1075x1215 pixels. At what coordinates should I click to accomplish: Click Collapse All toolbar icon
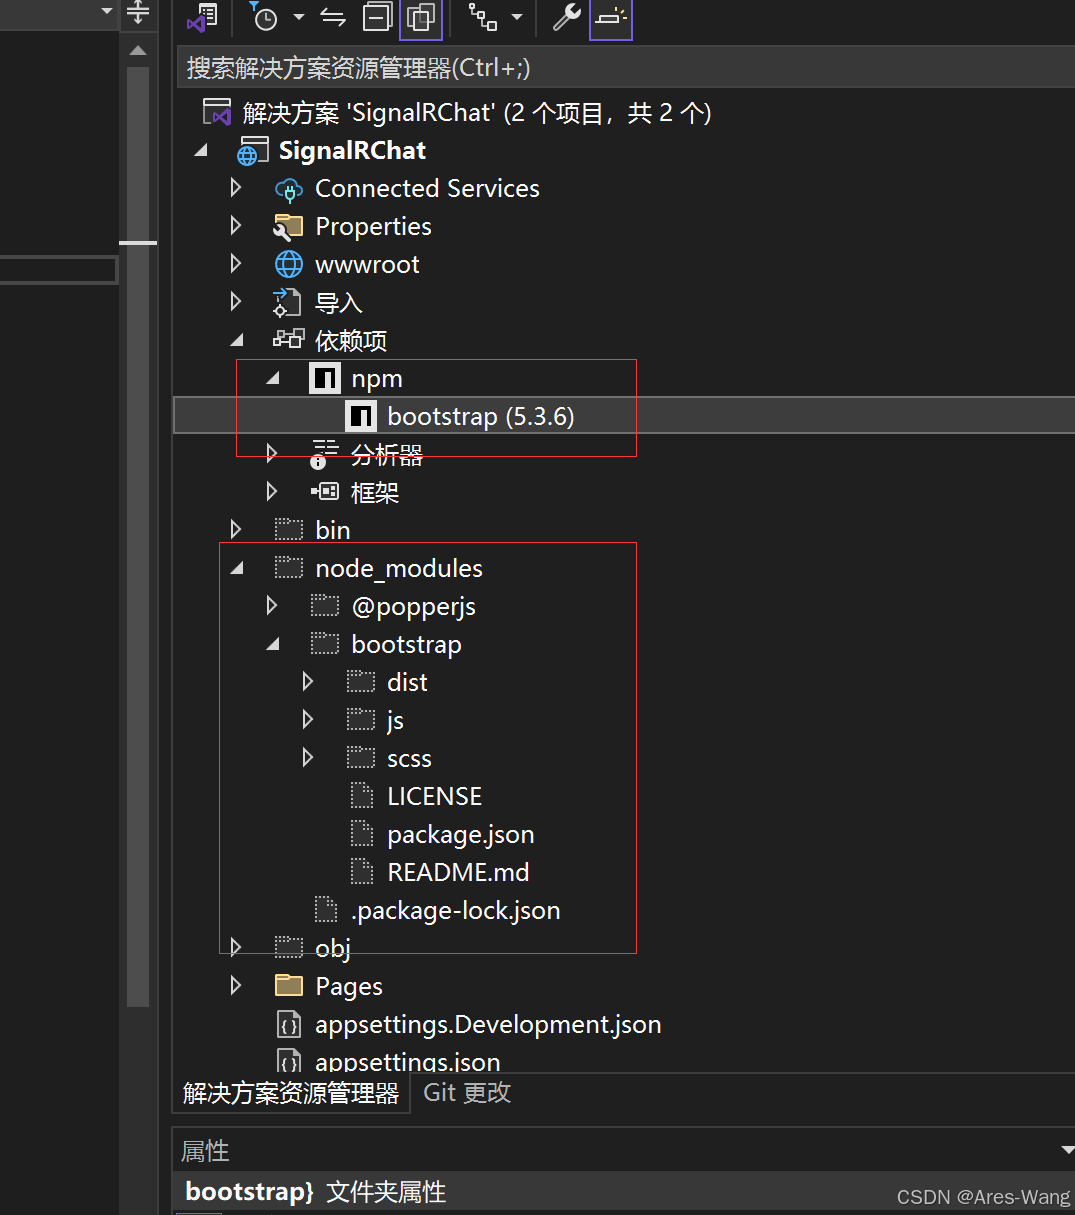coord(377,17)
